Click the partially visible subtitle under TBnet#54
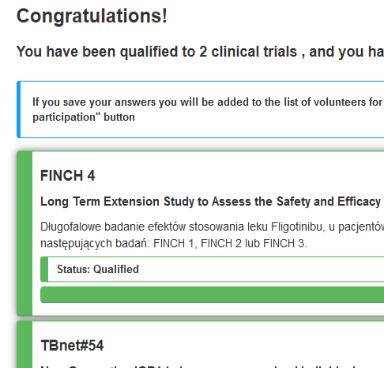 click(x=212, y=366)
